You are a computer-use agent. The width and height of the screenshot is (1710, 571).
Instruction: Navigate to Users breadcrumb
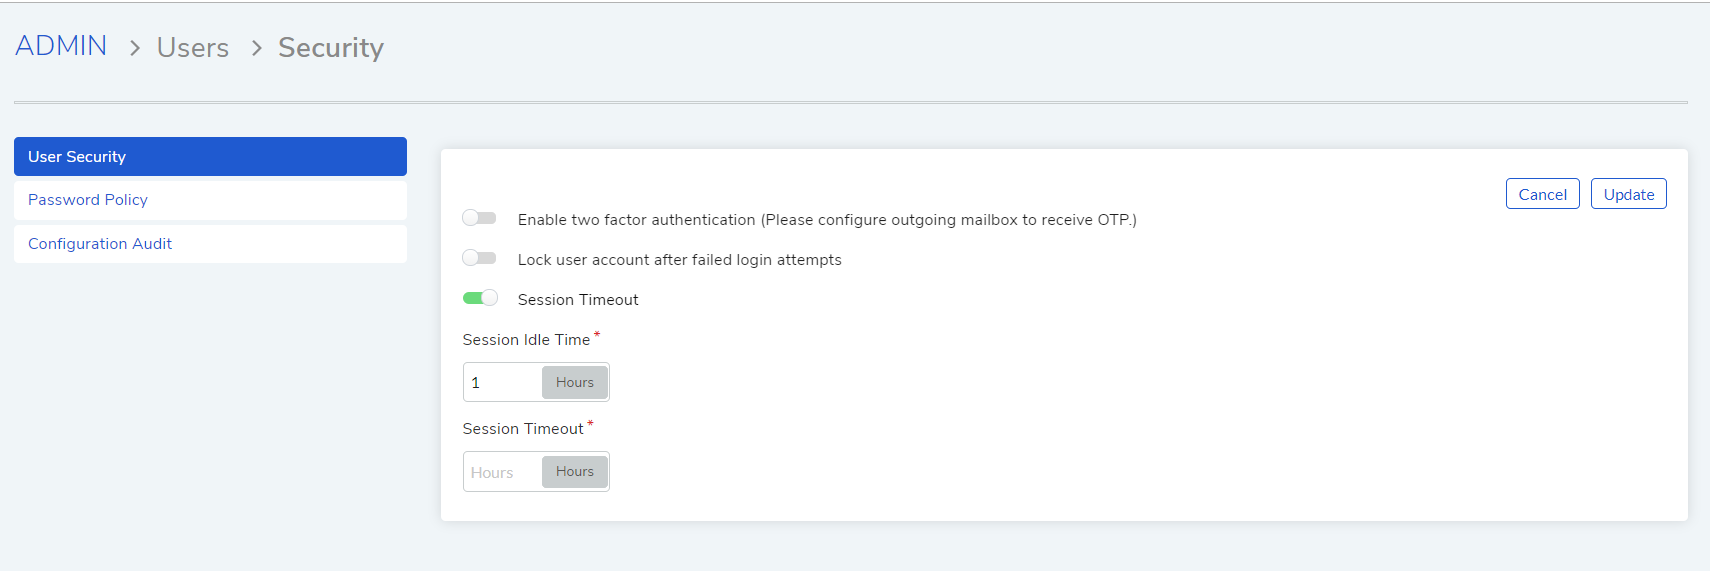click(x=193, y=48)
